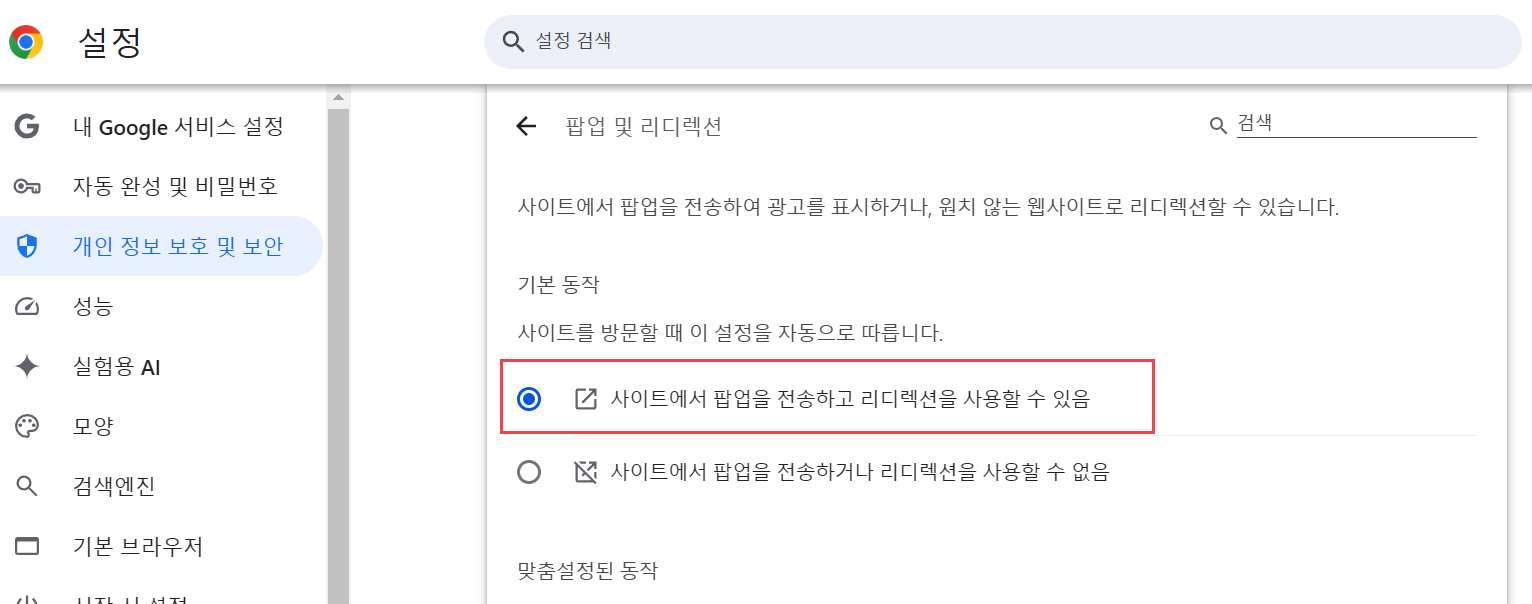
Task: Click the key icon for 자동 완성 및 비밀번호
Action: 27,186
